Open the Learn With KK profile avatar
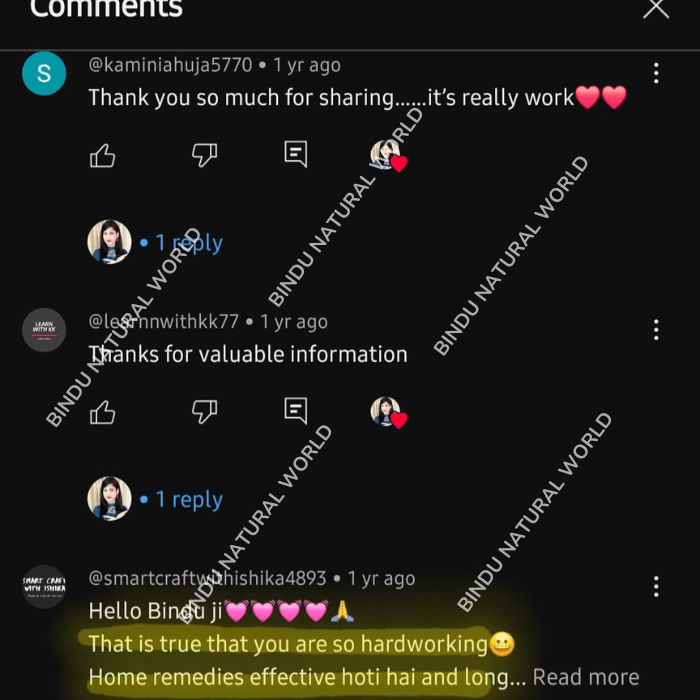Screen dimensions: 700x700 click(44, 330)
